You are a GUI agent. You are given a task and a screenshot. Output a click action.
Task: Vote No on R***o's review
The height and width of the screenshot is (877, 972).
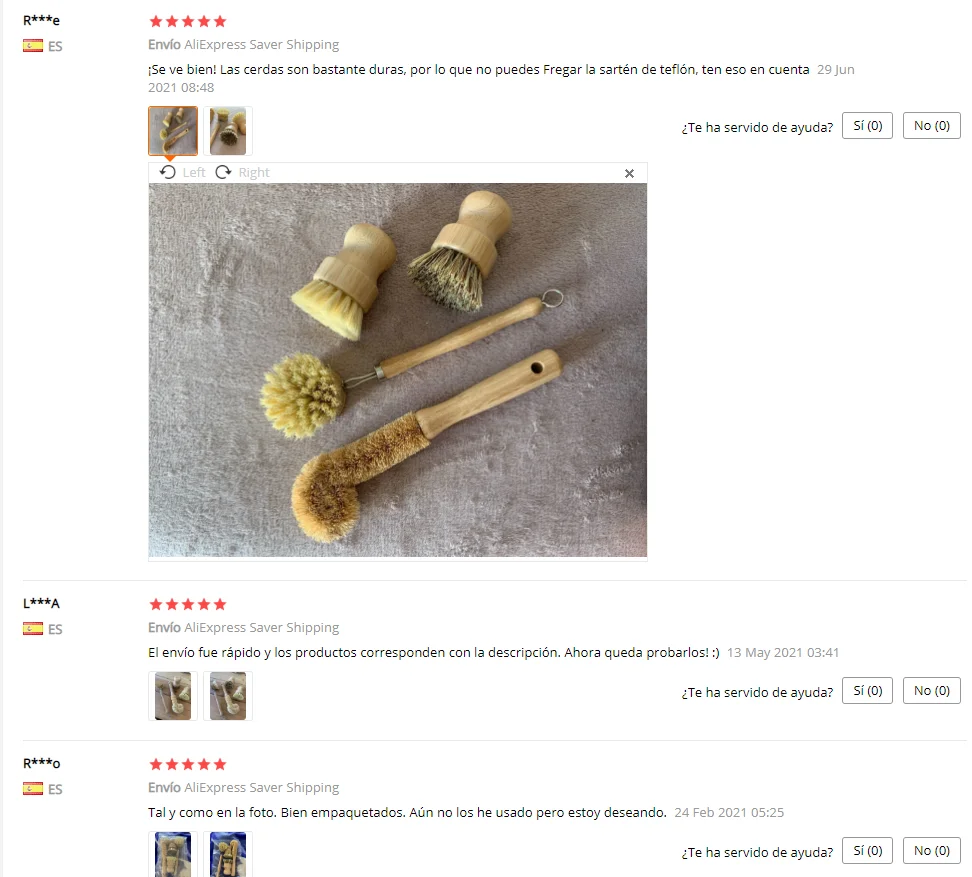[932, 850]
